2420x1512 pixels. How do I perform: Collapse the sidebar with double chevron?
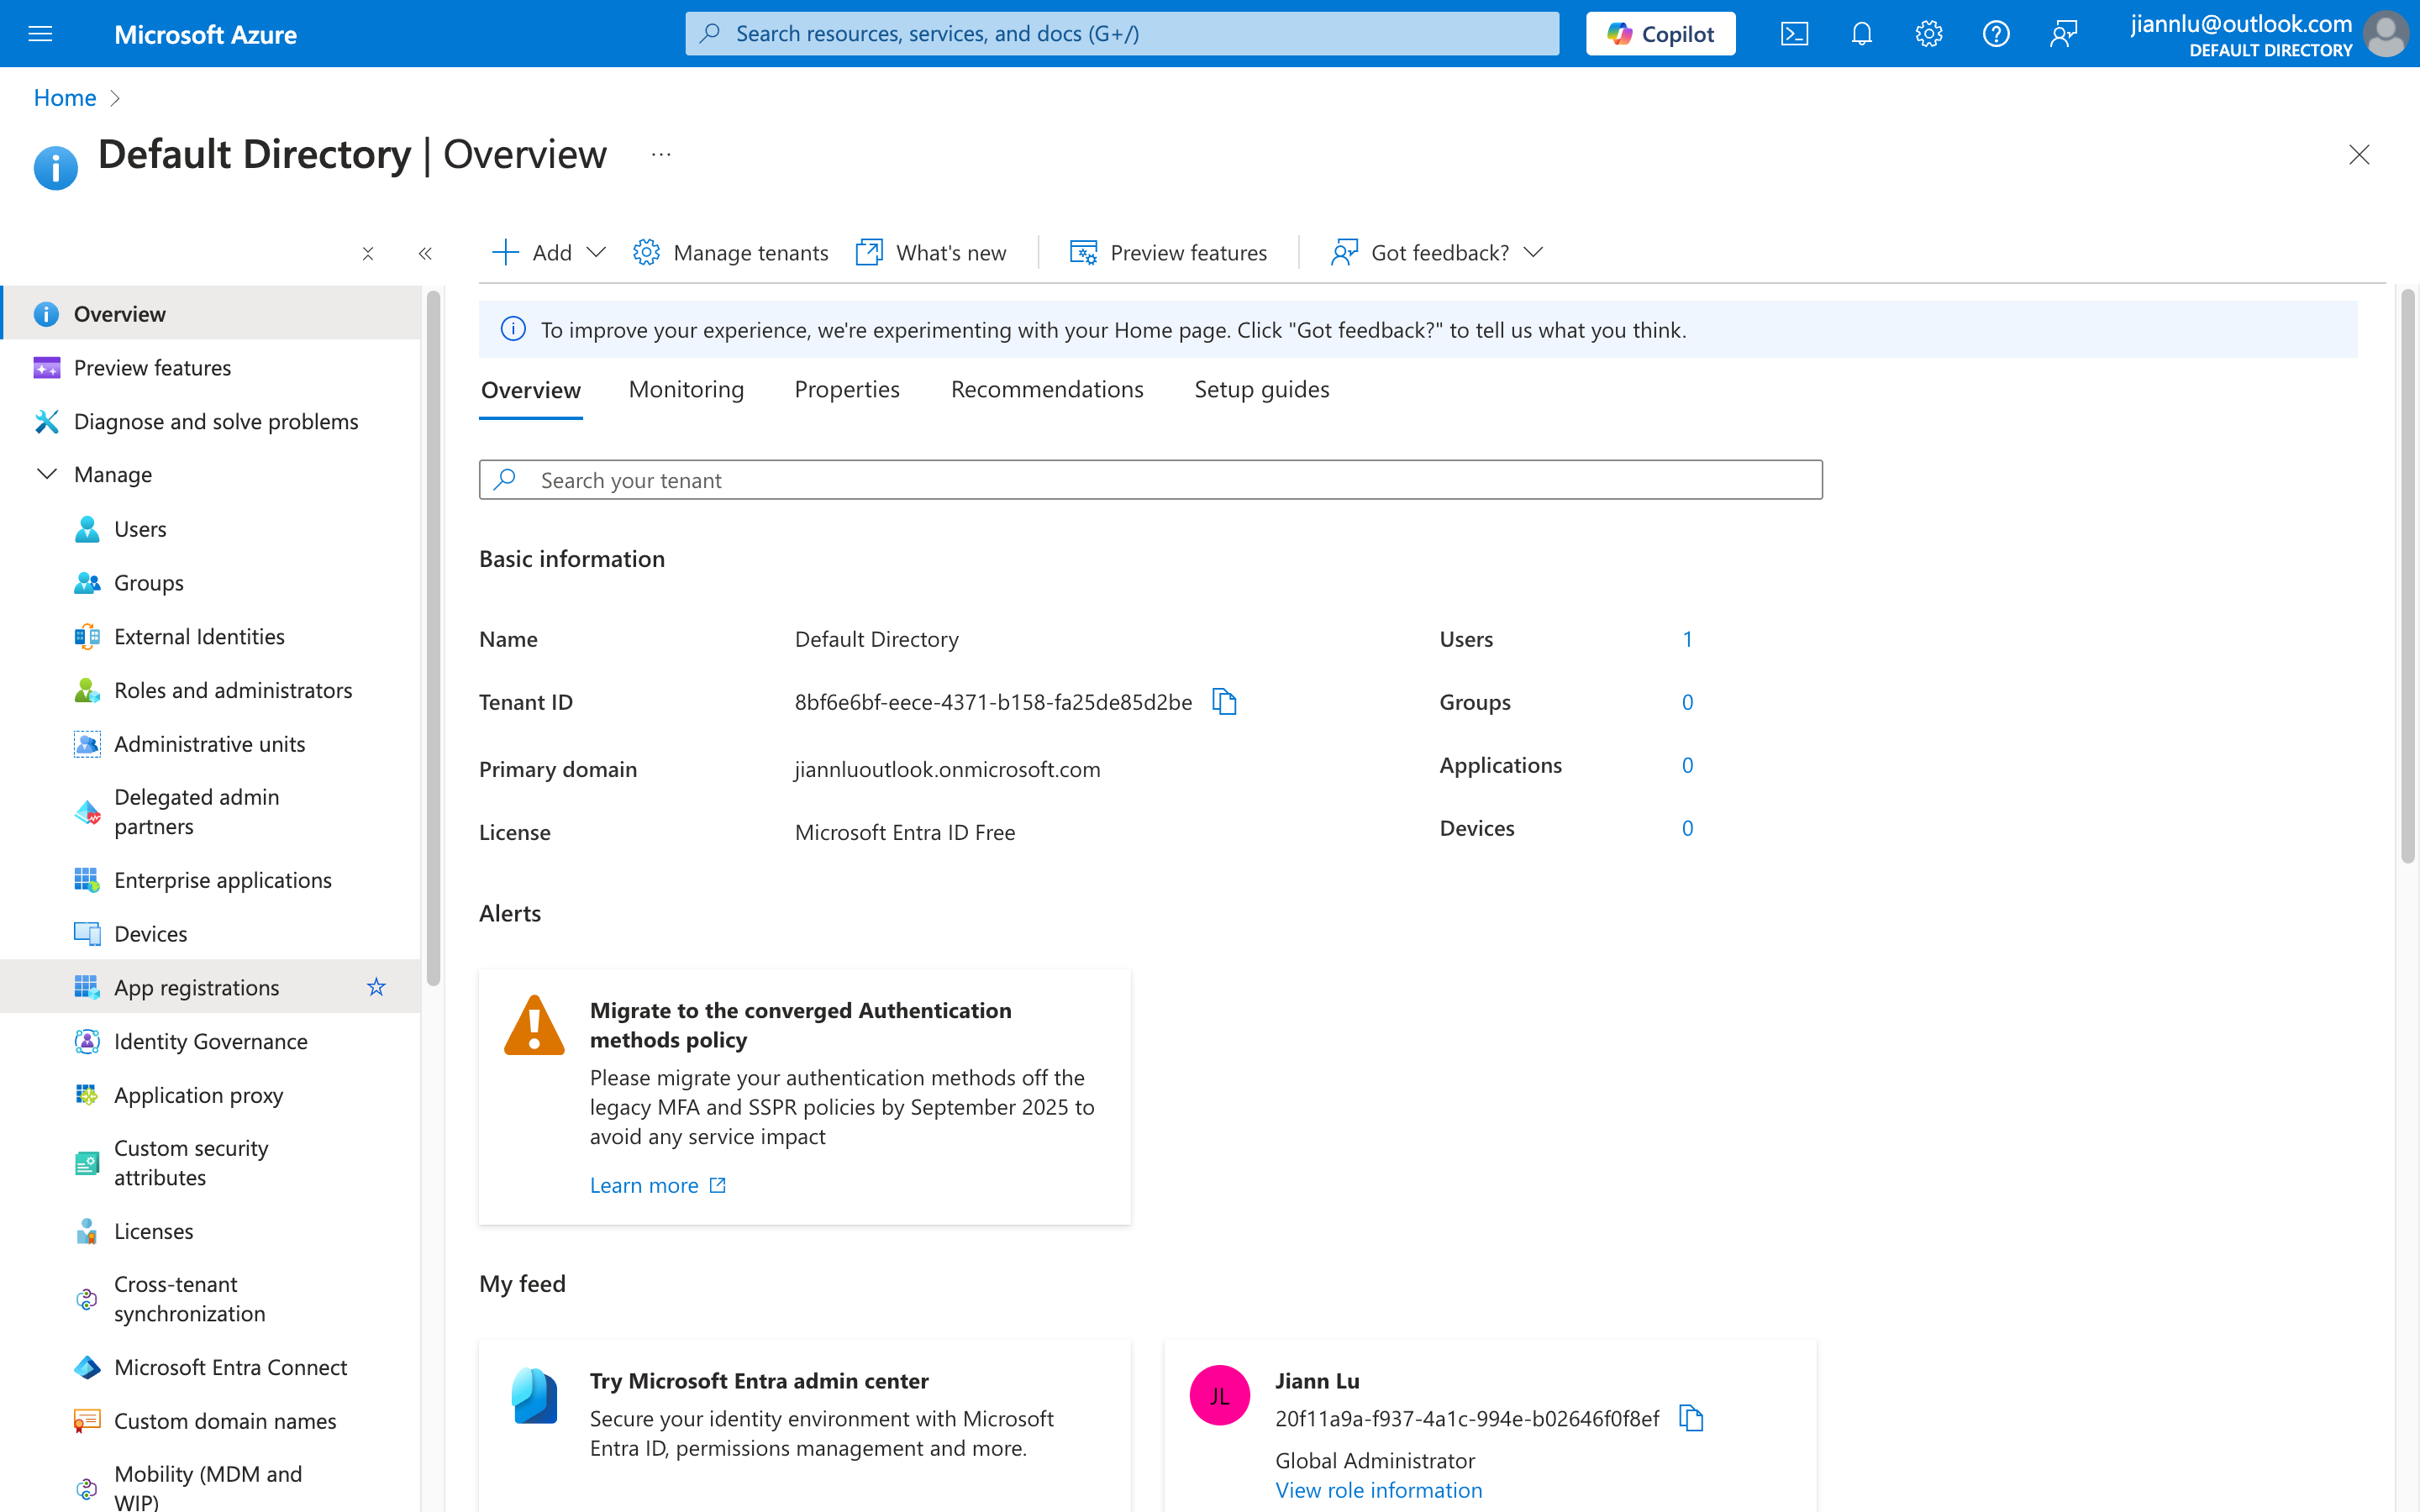(x=425, y=253)
